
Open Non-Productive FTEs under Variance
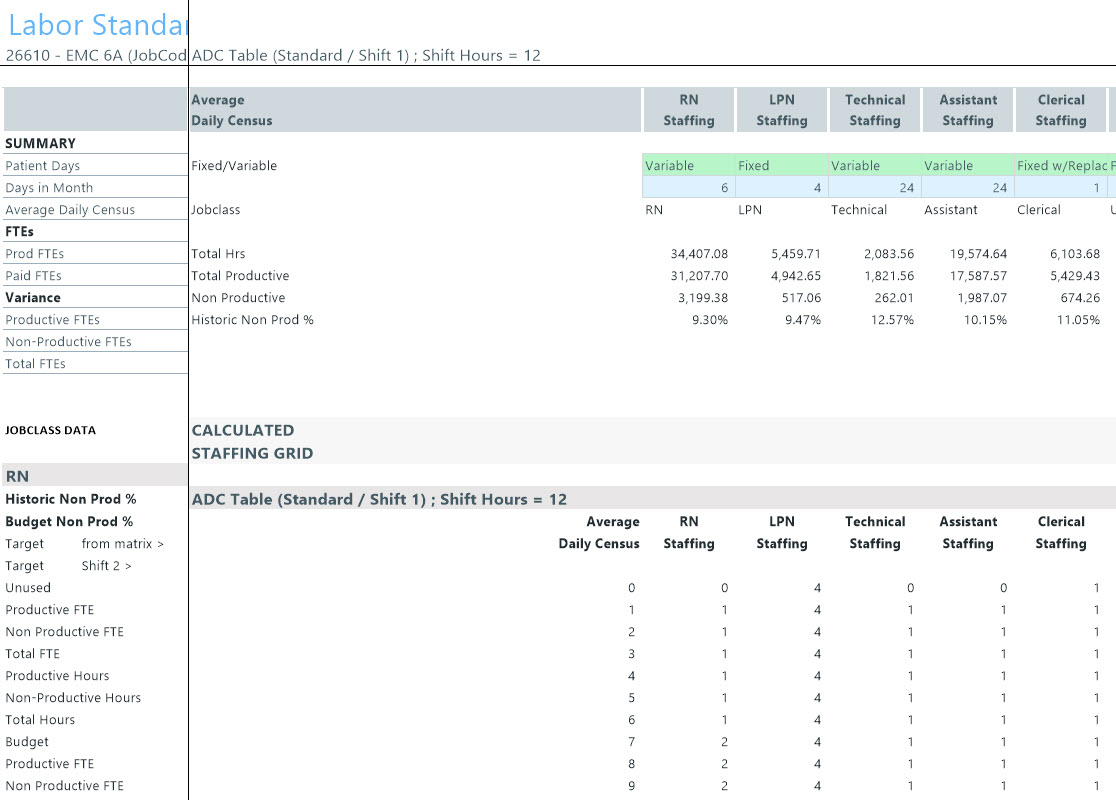coord(68,342)
